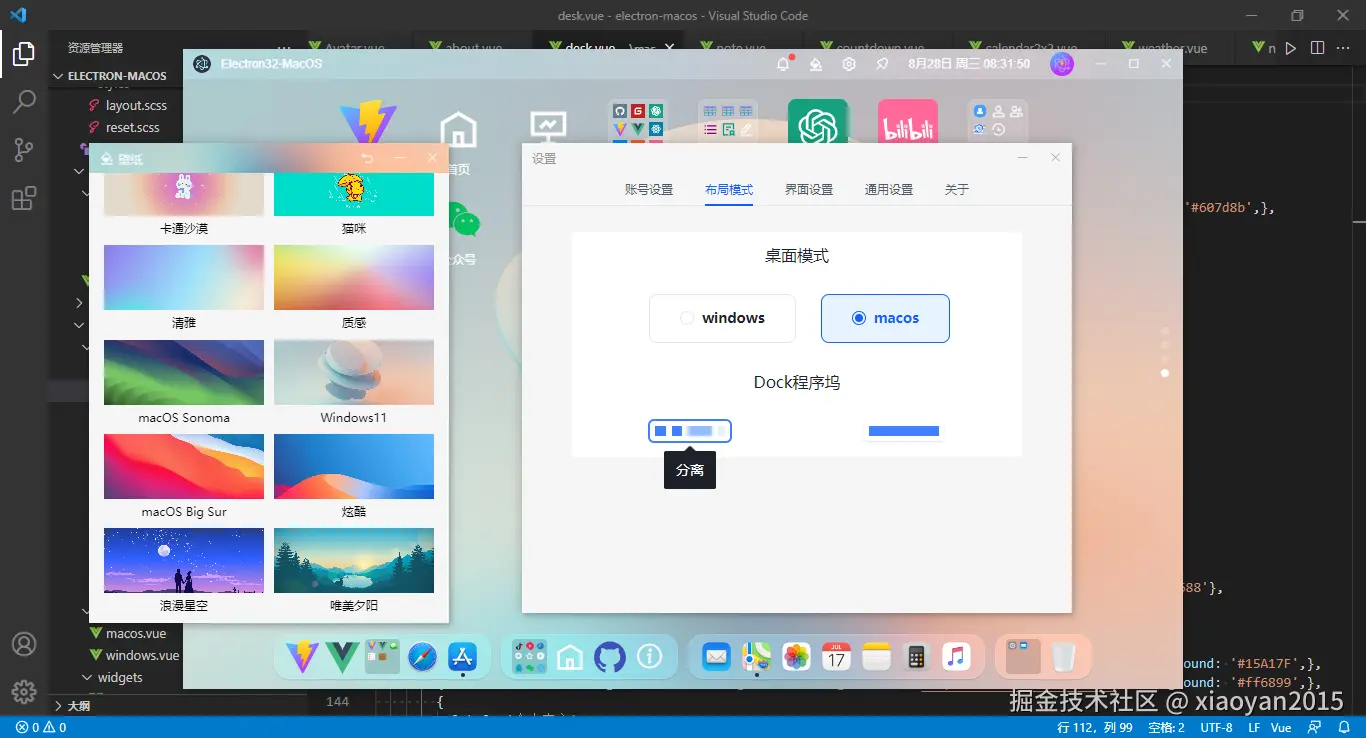Click UTF-8 encoding in the status bar
The width and height of the screenshot is (1366, 738).
point(1216,728)
